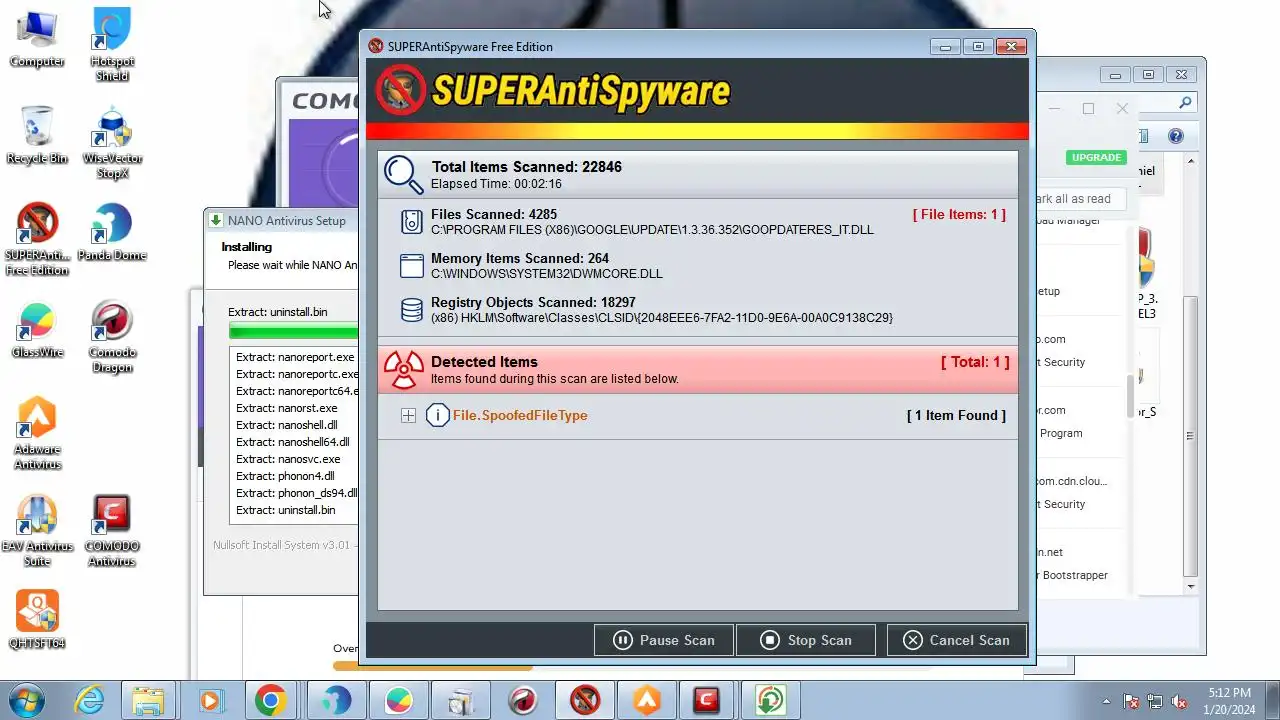Switch to Comodo Dragon taskbar button
Screen dimensions: 1280x720
pos(523,700)
